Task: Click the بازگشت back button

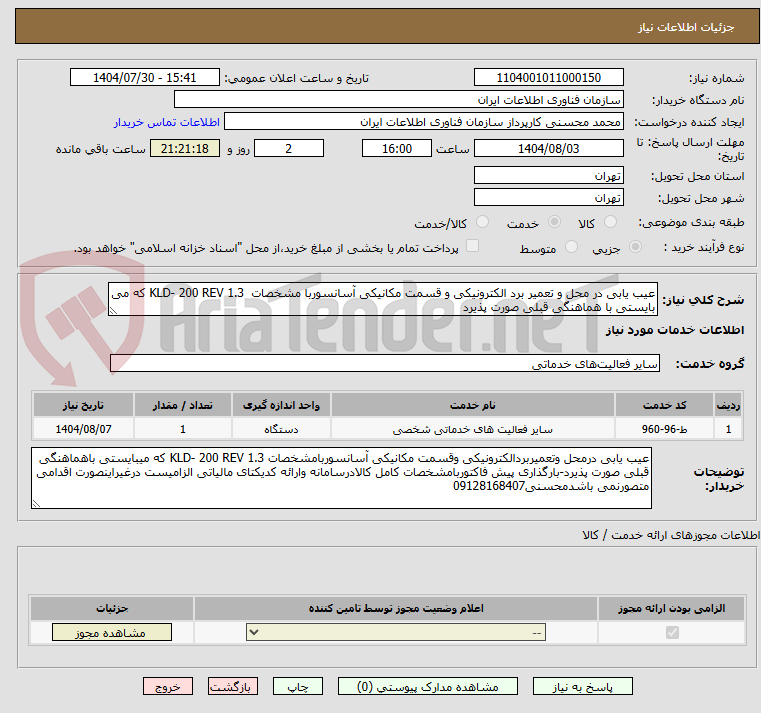Action: (233, 686)
